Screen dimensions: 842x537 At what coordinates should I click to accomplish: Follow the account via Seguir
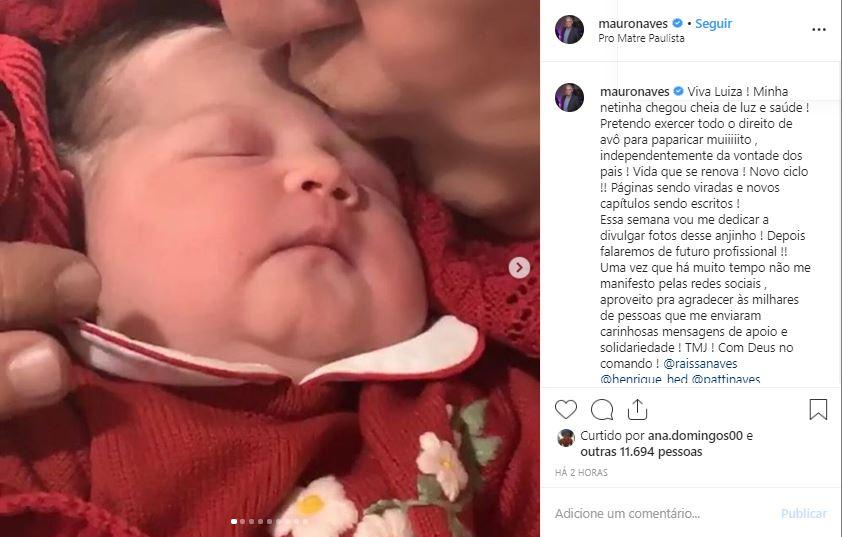click(714, 23)
